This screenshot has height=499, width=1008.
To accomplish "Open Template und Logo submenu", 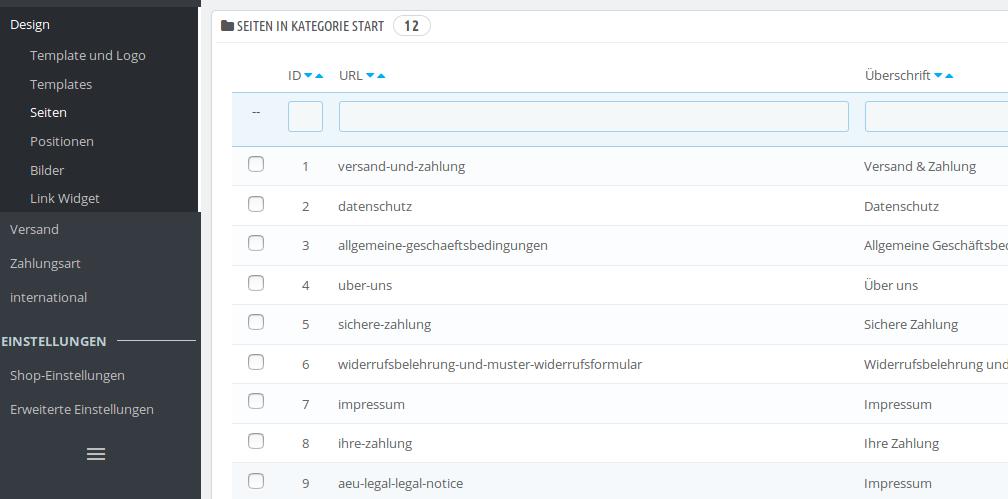I will [x=87, y=55].
